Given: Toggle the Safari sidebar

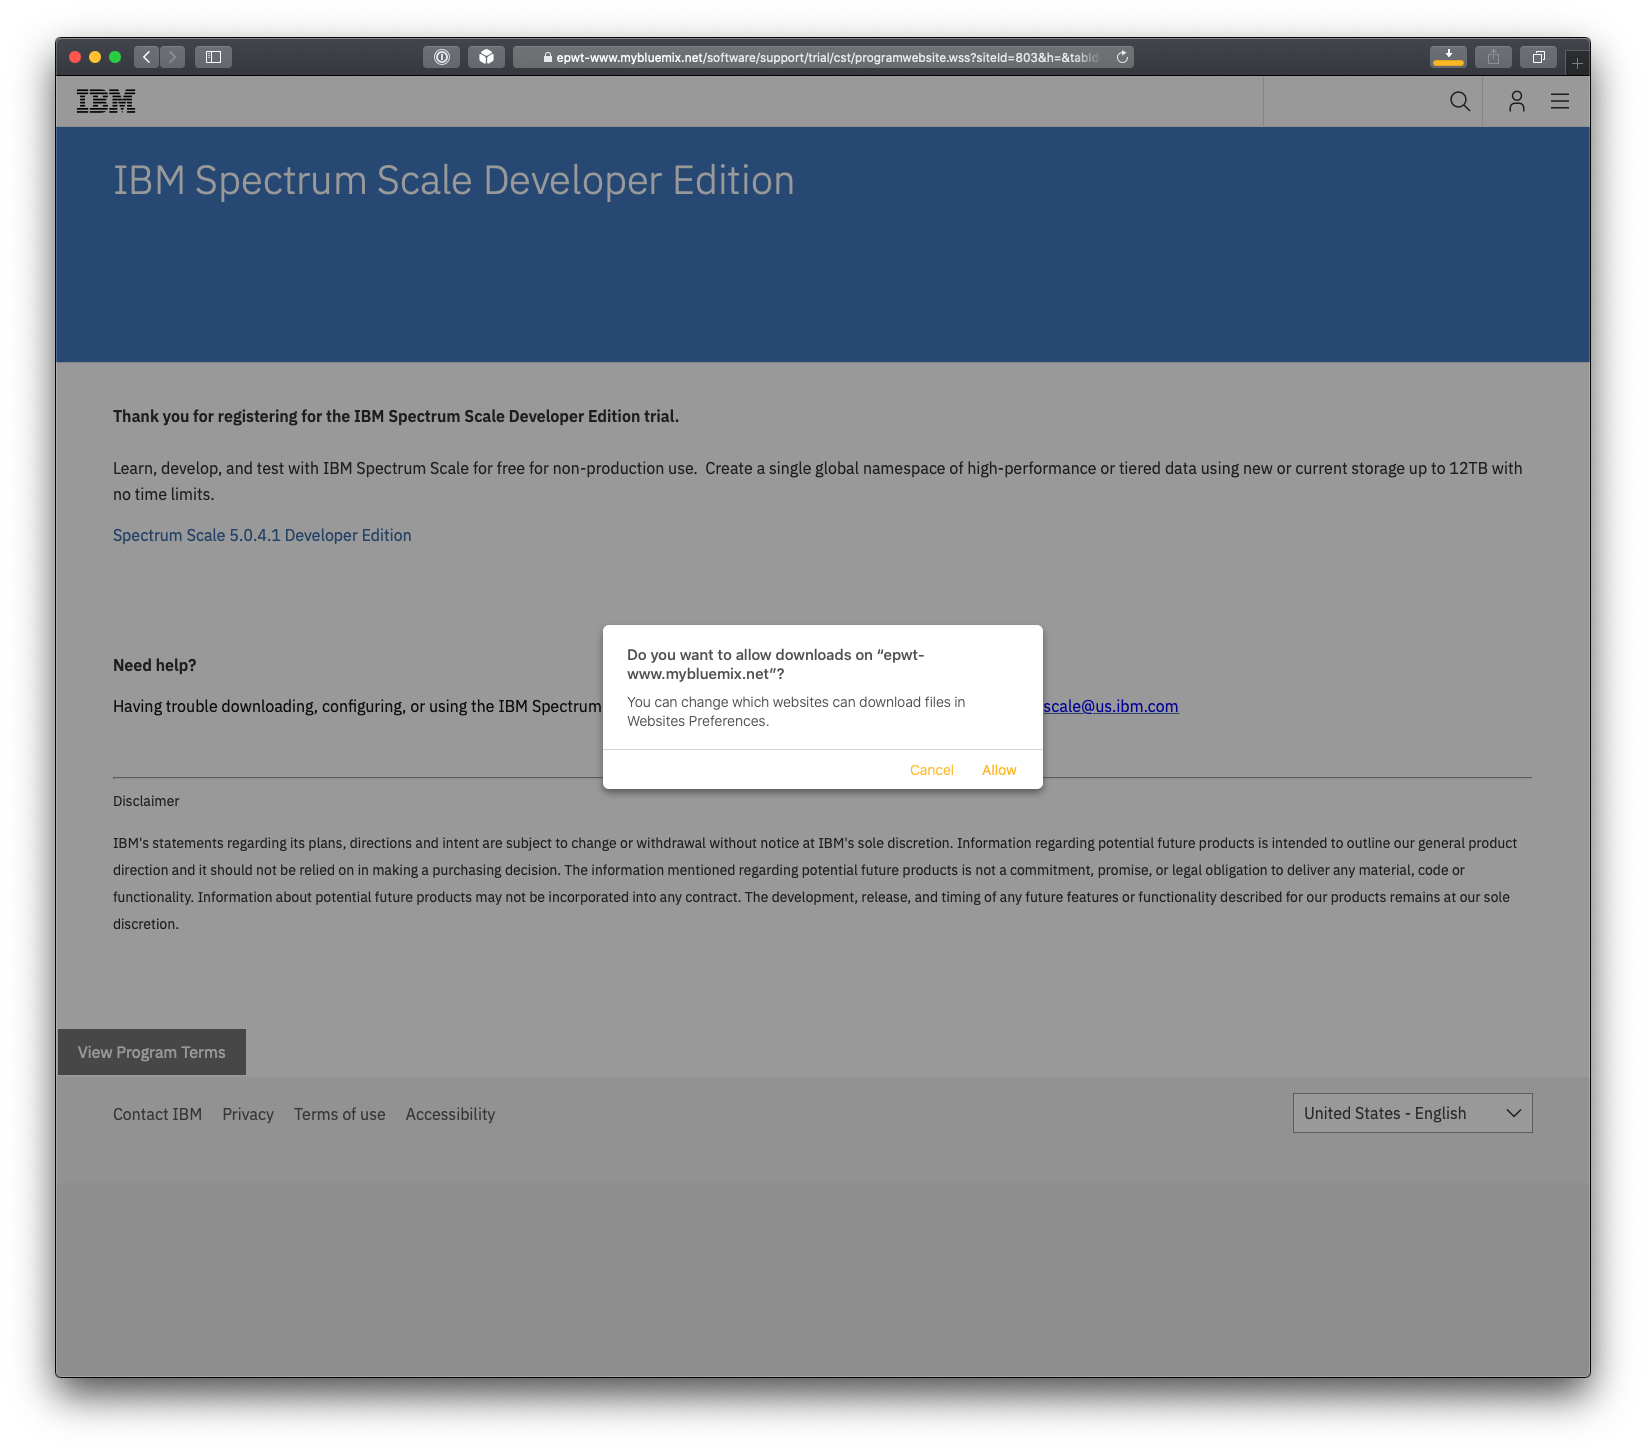Looking at the screenshot, I should [213, 57].
